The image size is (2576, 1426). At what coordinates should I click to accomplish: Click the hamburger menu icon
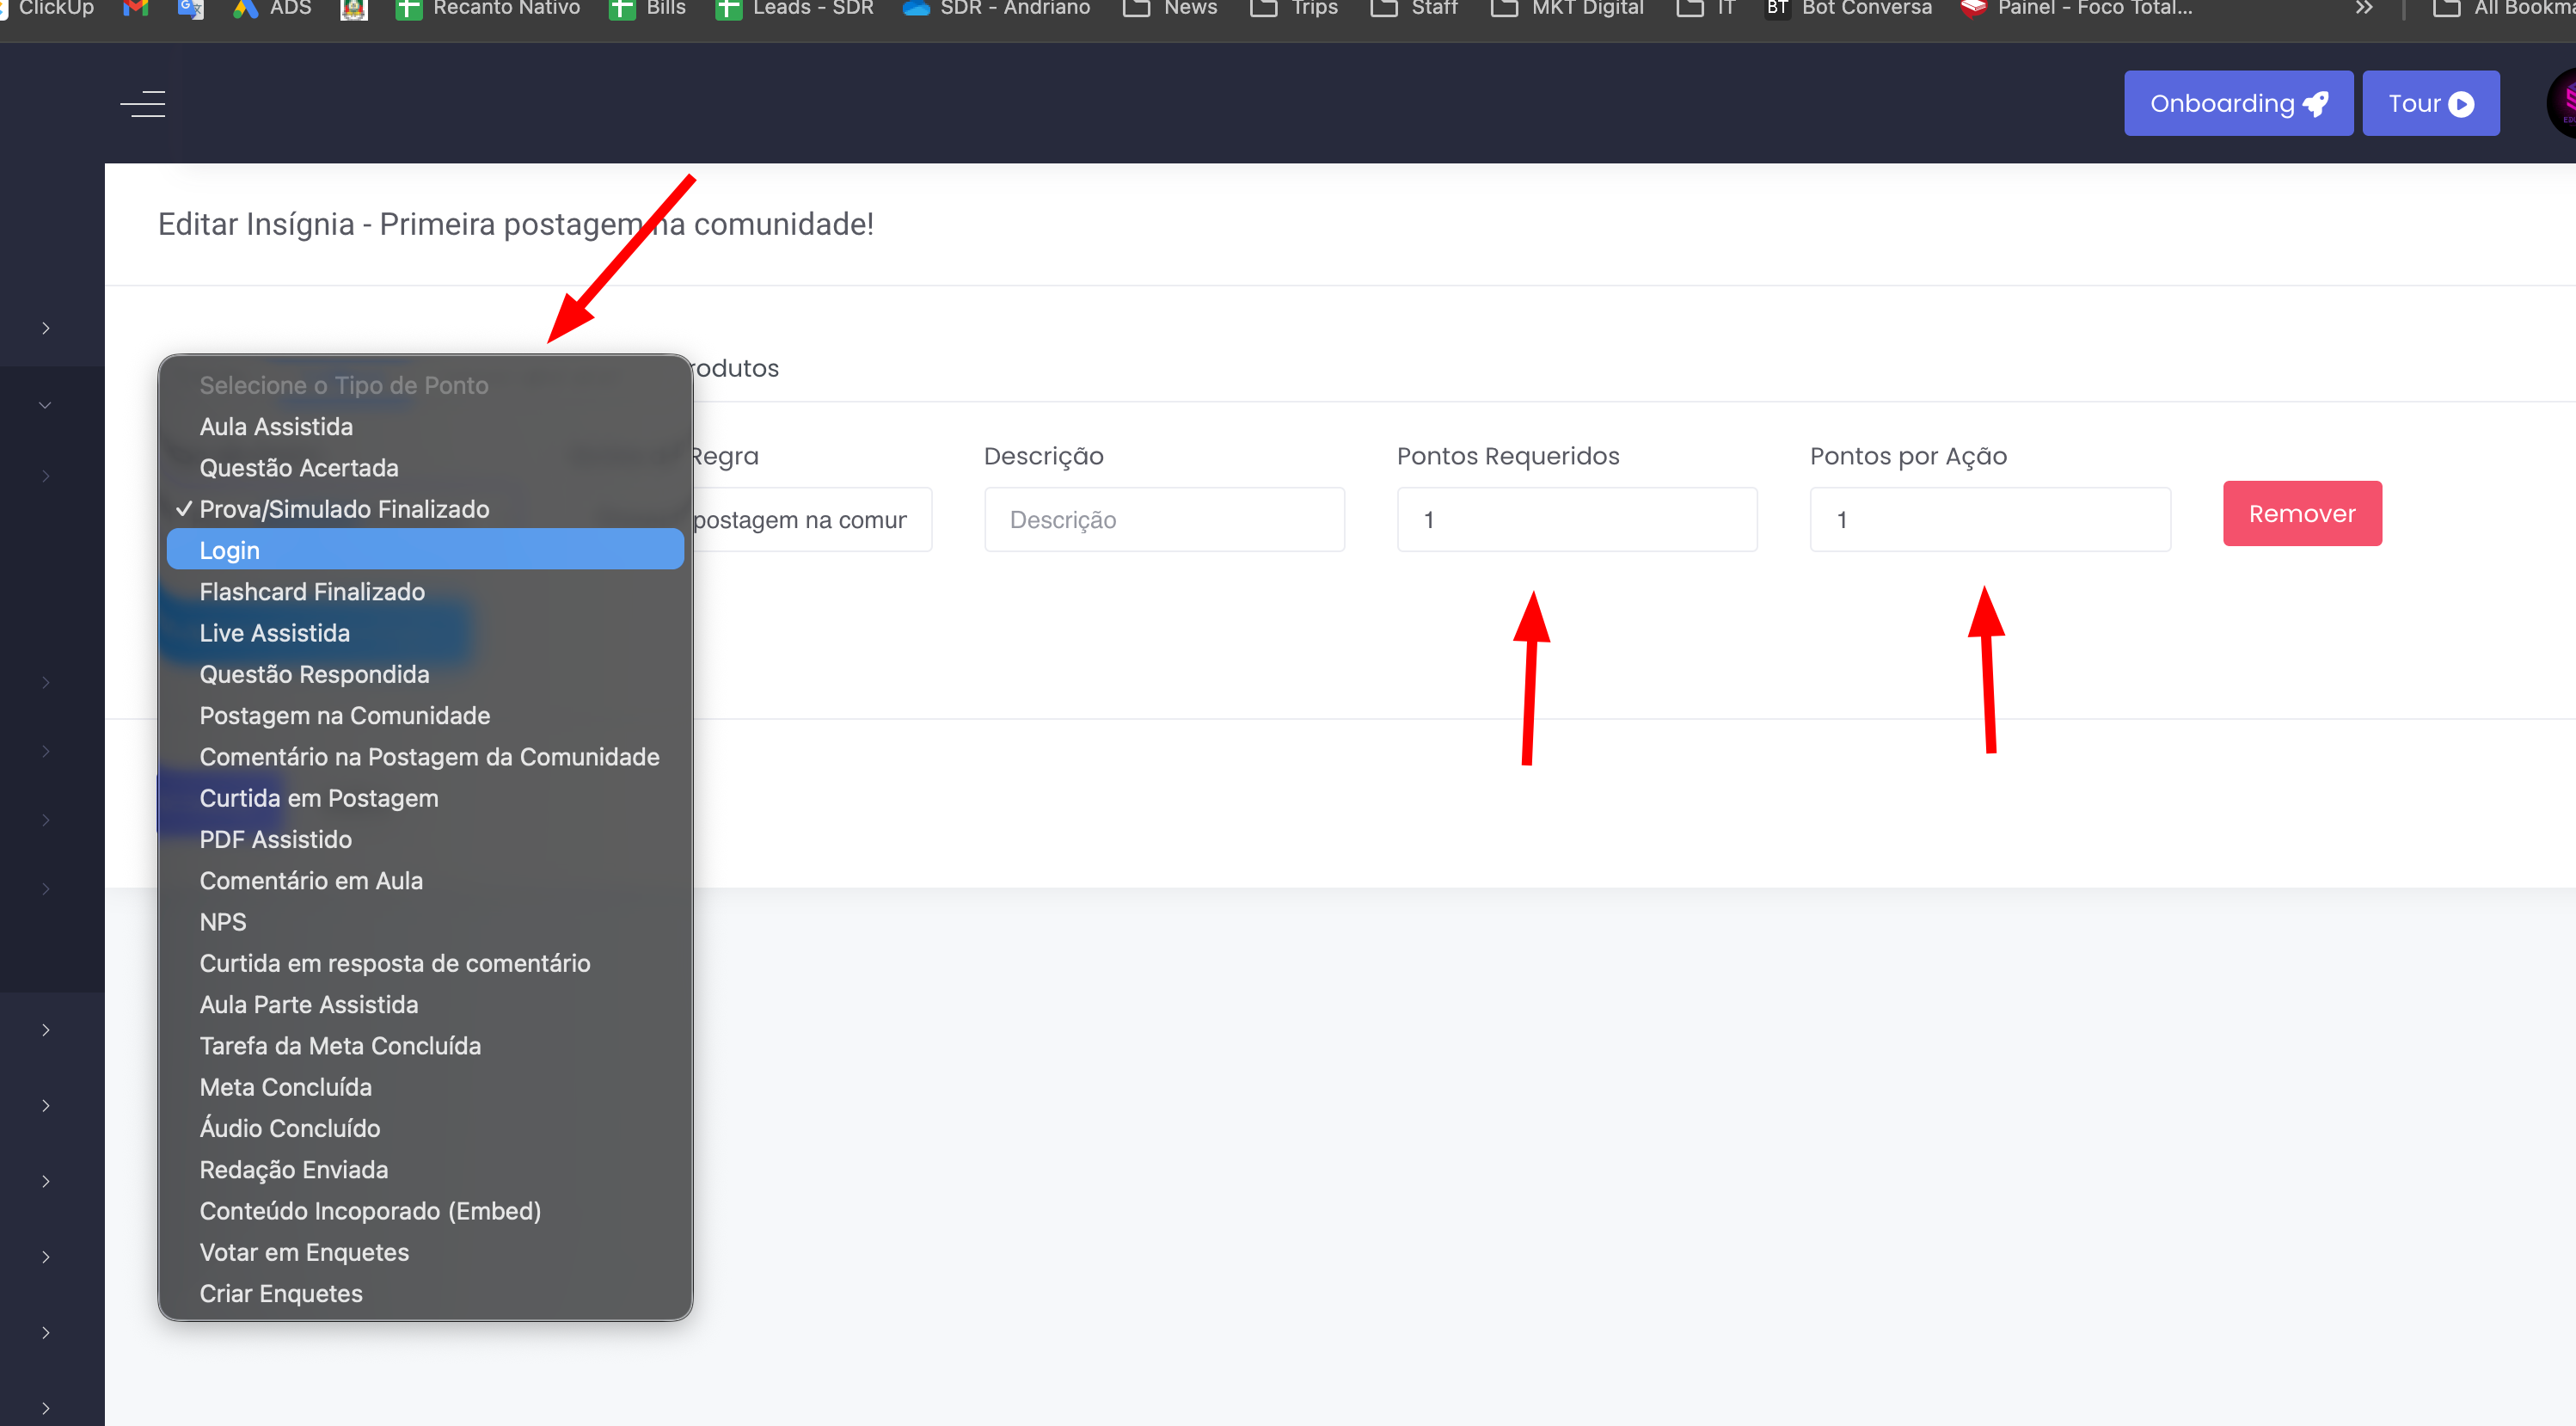(143, 103)
